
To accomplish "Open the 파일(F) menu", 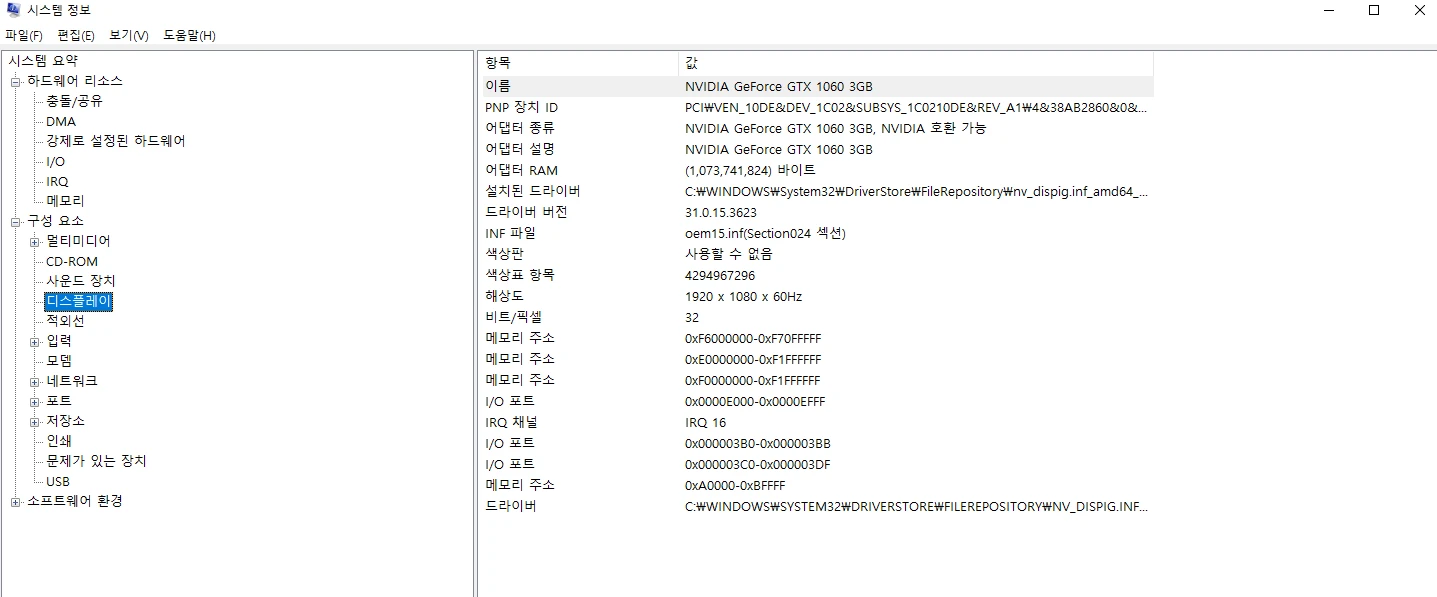I will [x=24, y=35].
